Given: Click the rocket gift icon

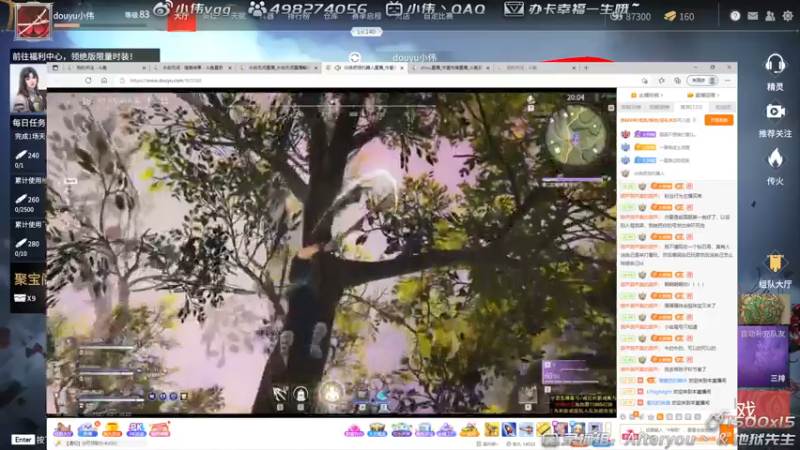Looking at the screenshot, I should click(x=509, y=430).
